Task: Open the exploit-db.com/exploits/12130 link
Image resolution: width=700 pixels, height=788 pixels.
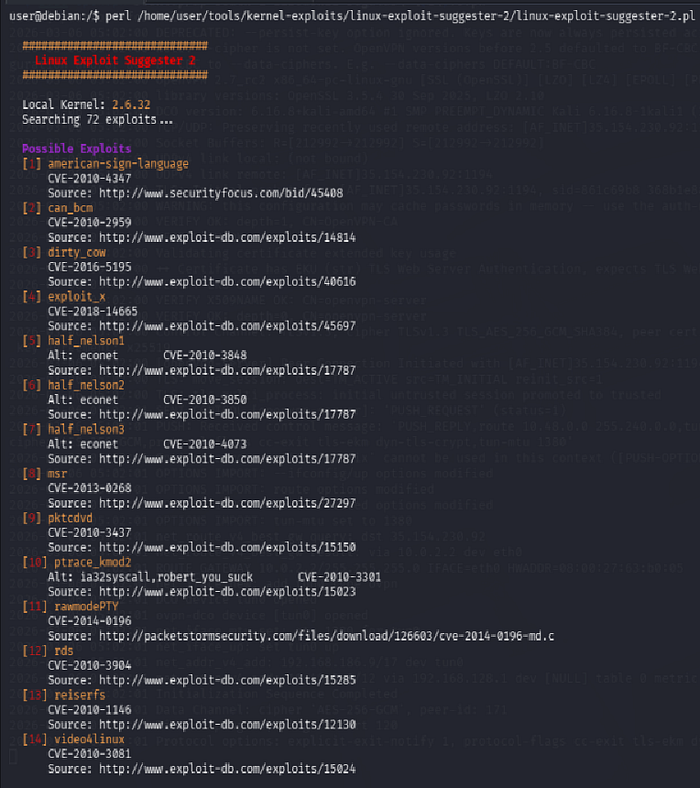Action: [227, 724]
